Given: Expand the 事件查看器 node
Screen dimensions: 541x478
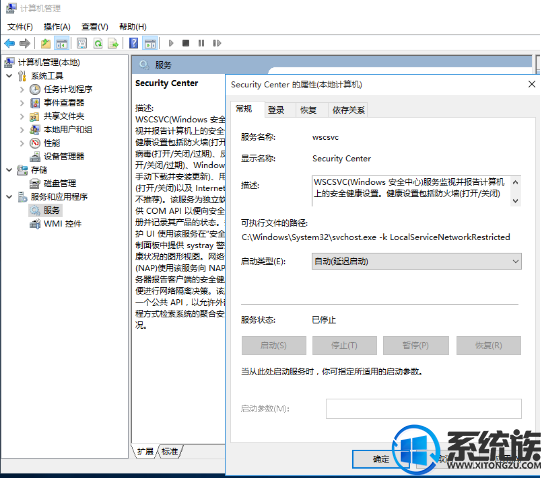Looking at the screenshot, I should coord(22,103).
